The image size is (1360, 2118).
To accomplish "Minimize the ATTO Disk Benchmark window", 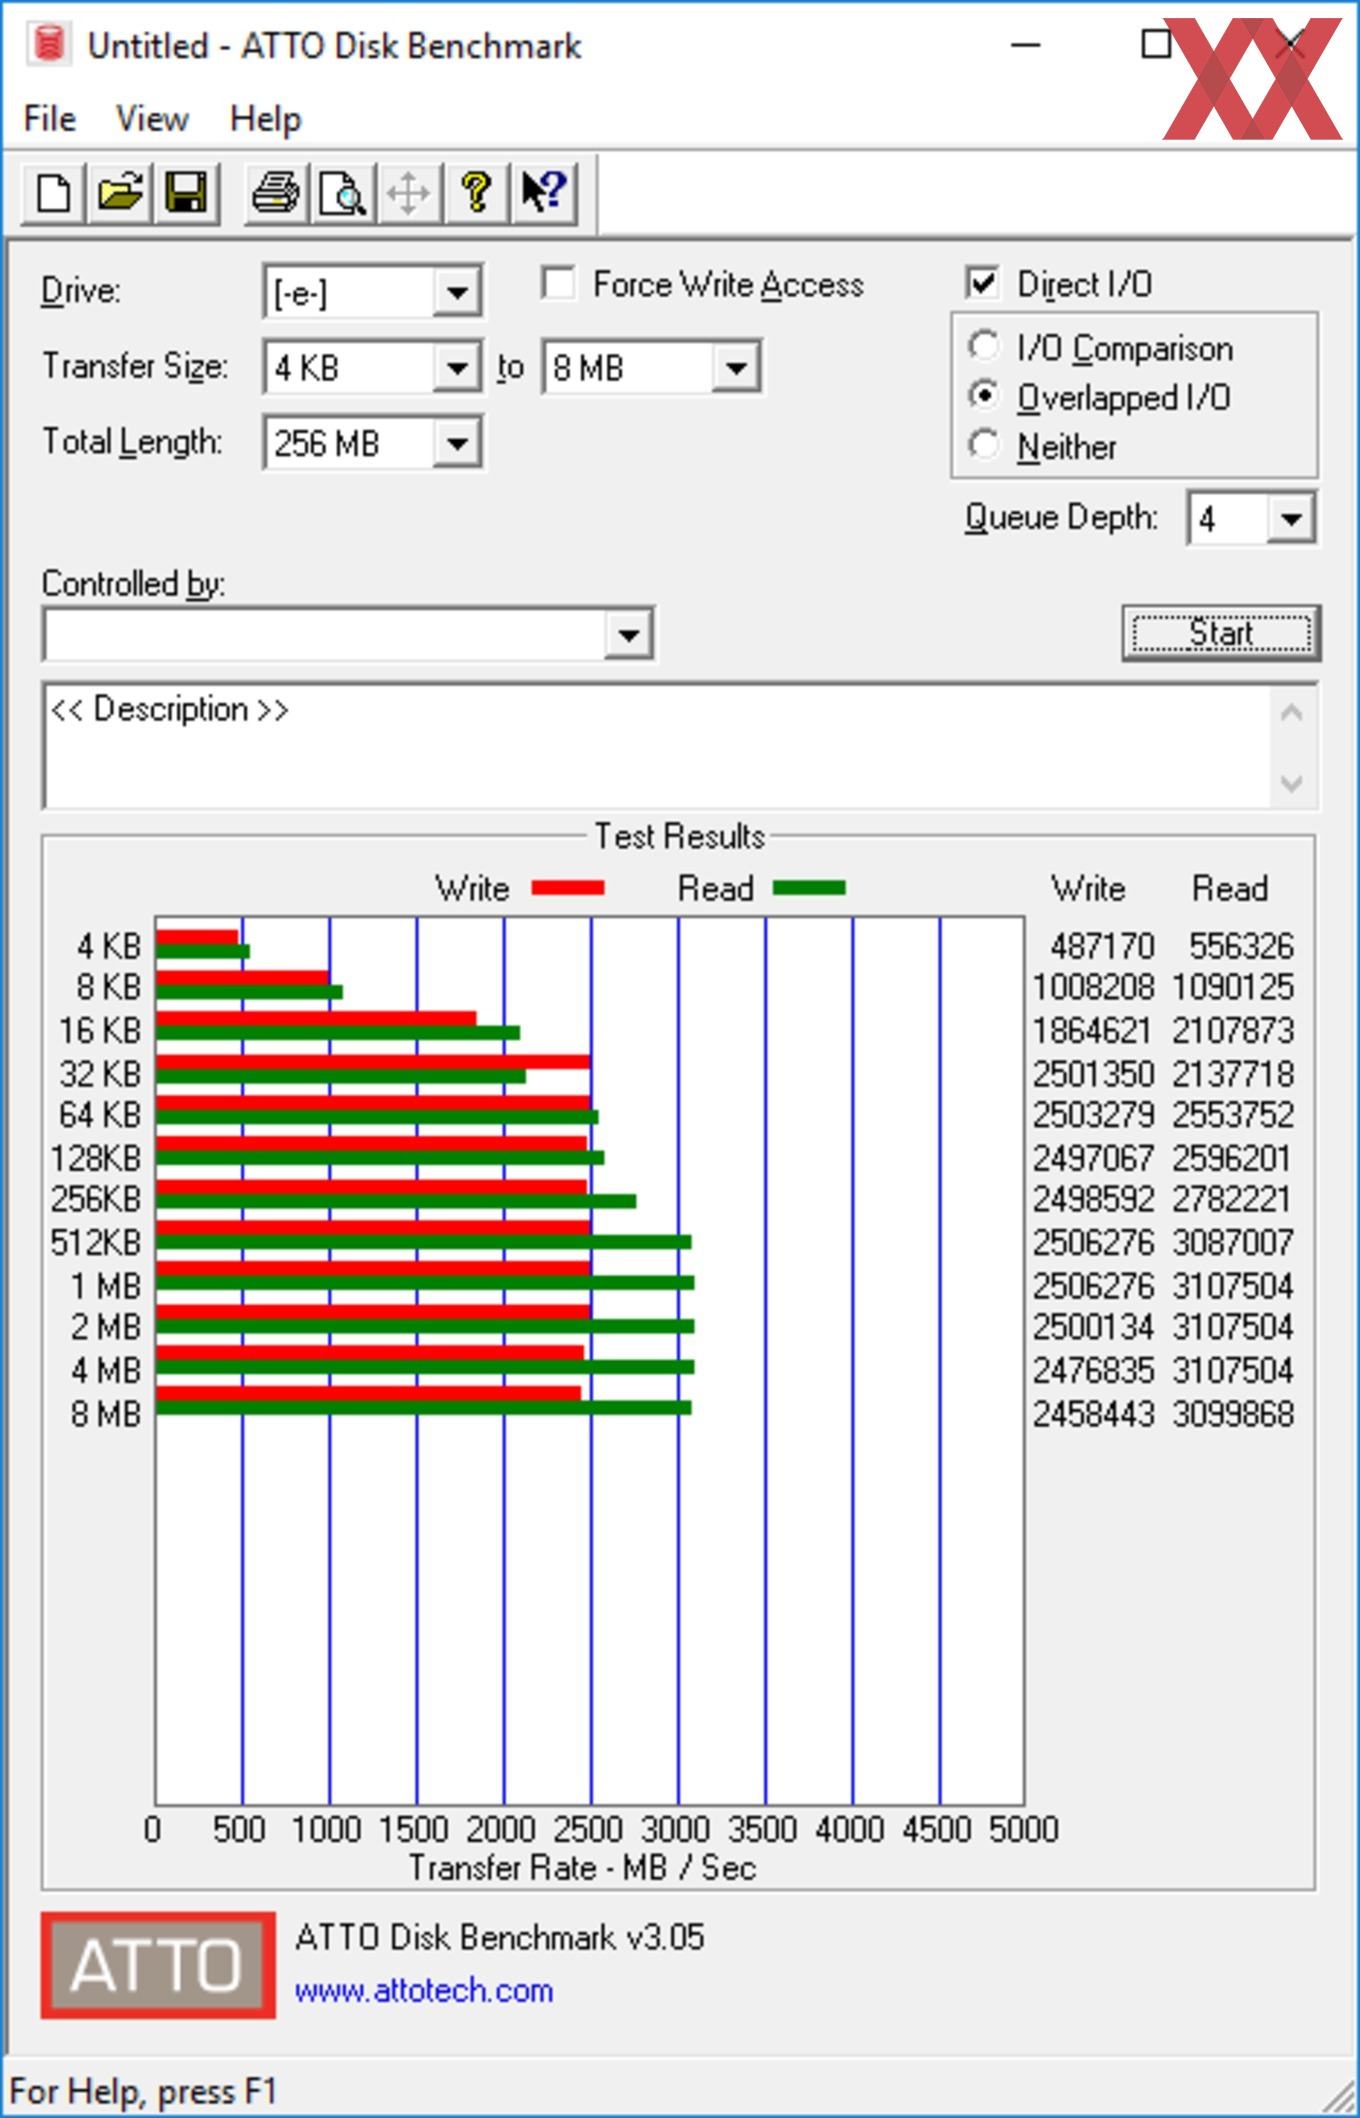I will click(1026, 45).
